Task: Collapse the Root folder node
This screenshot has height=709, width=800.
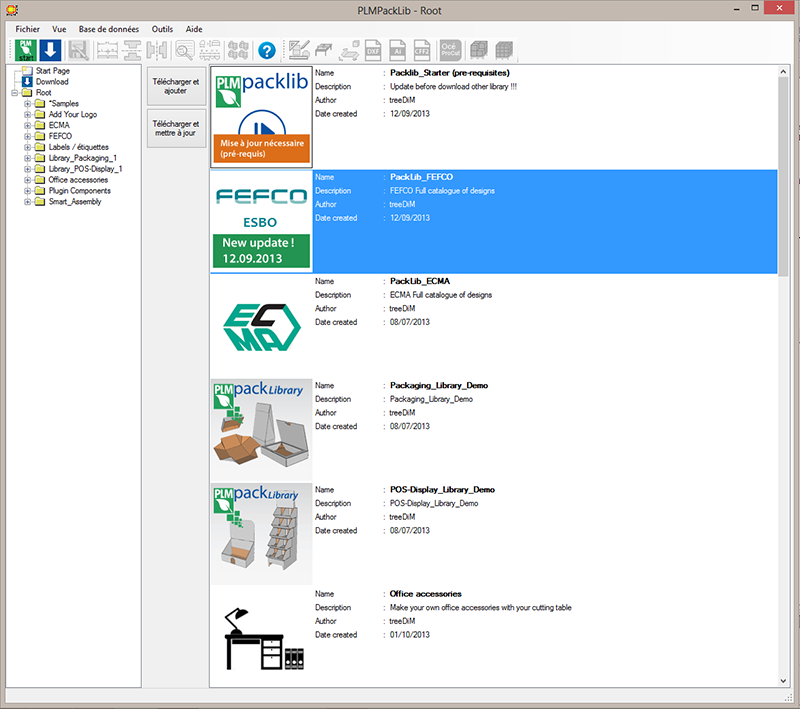Action: point(15,93)
